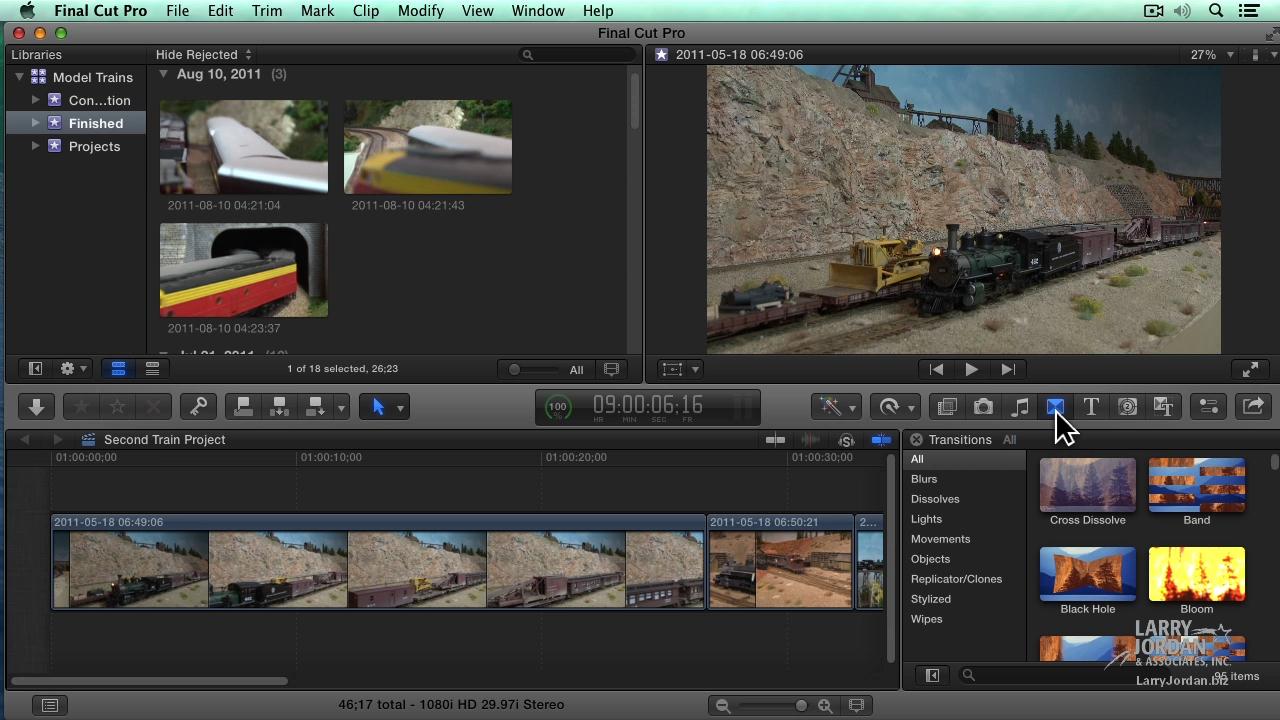Image resolution: width=1280 pixels, height=720 pixels.
Task: Toggle solo S button in timeline
Action: tap(846, 440)
